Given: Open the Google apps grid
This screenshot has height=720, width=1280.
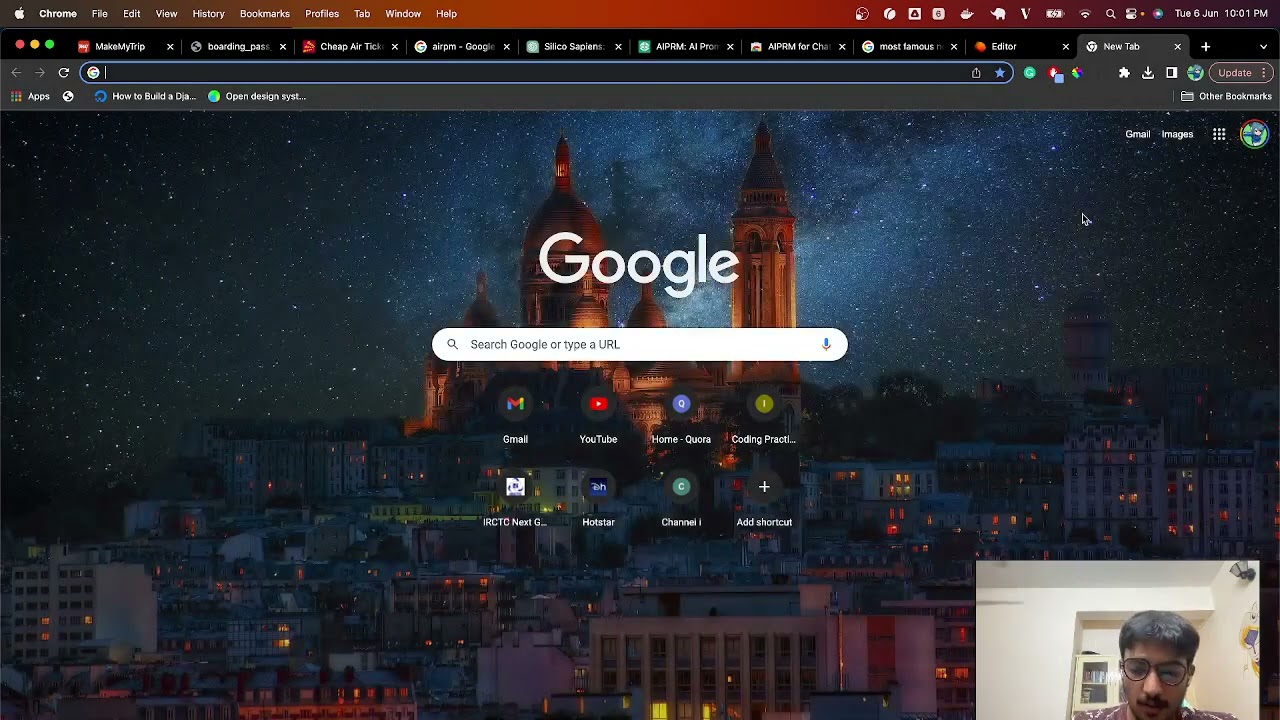Looking at the screenshot, I should 1219,134.
